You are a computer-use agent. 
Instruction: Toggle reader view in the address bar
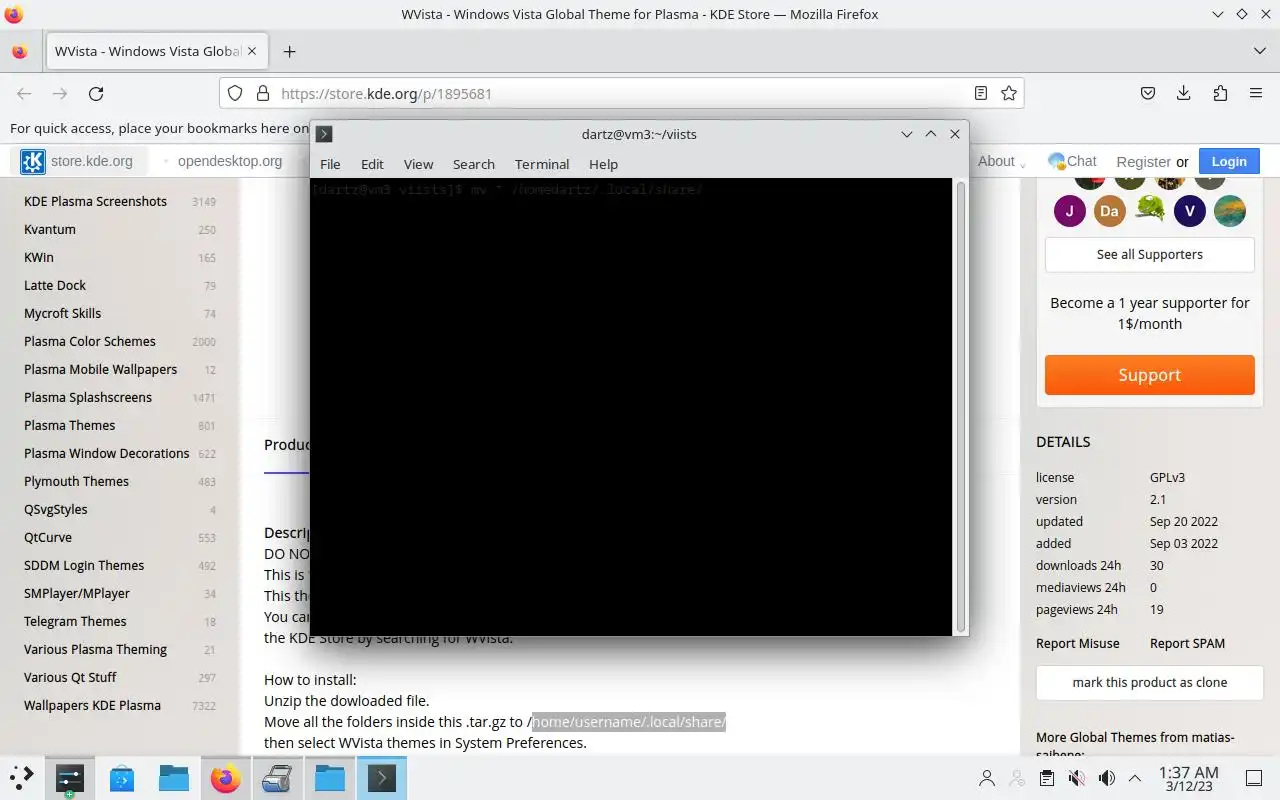click(981, 93)
